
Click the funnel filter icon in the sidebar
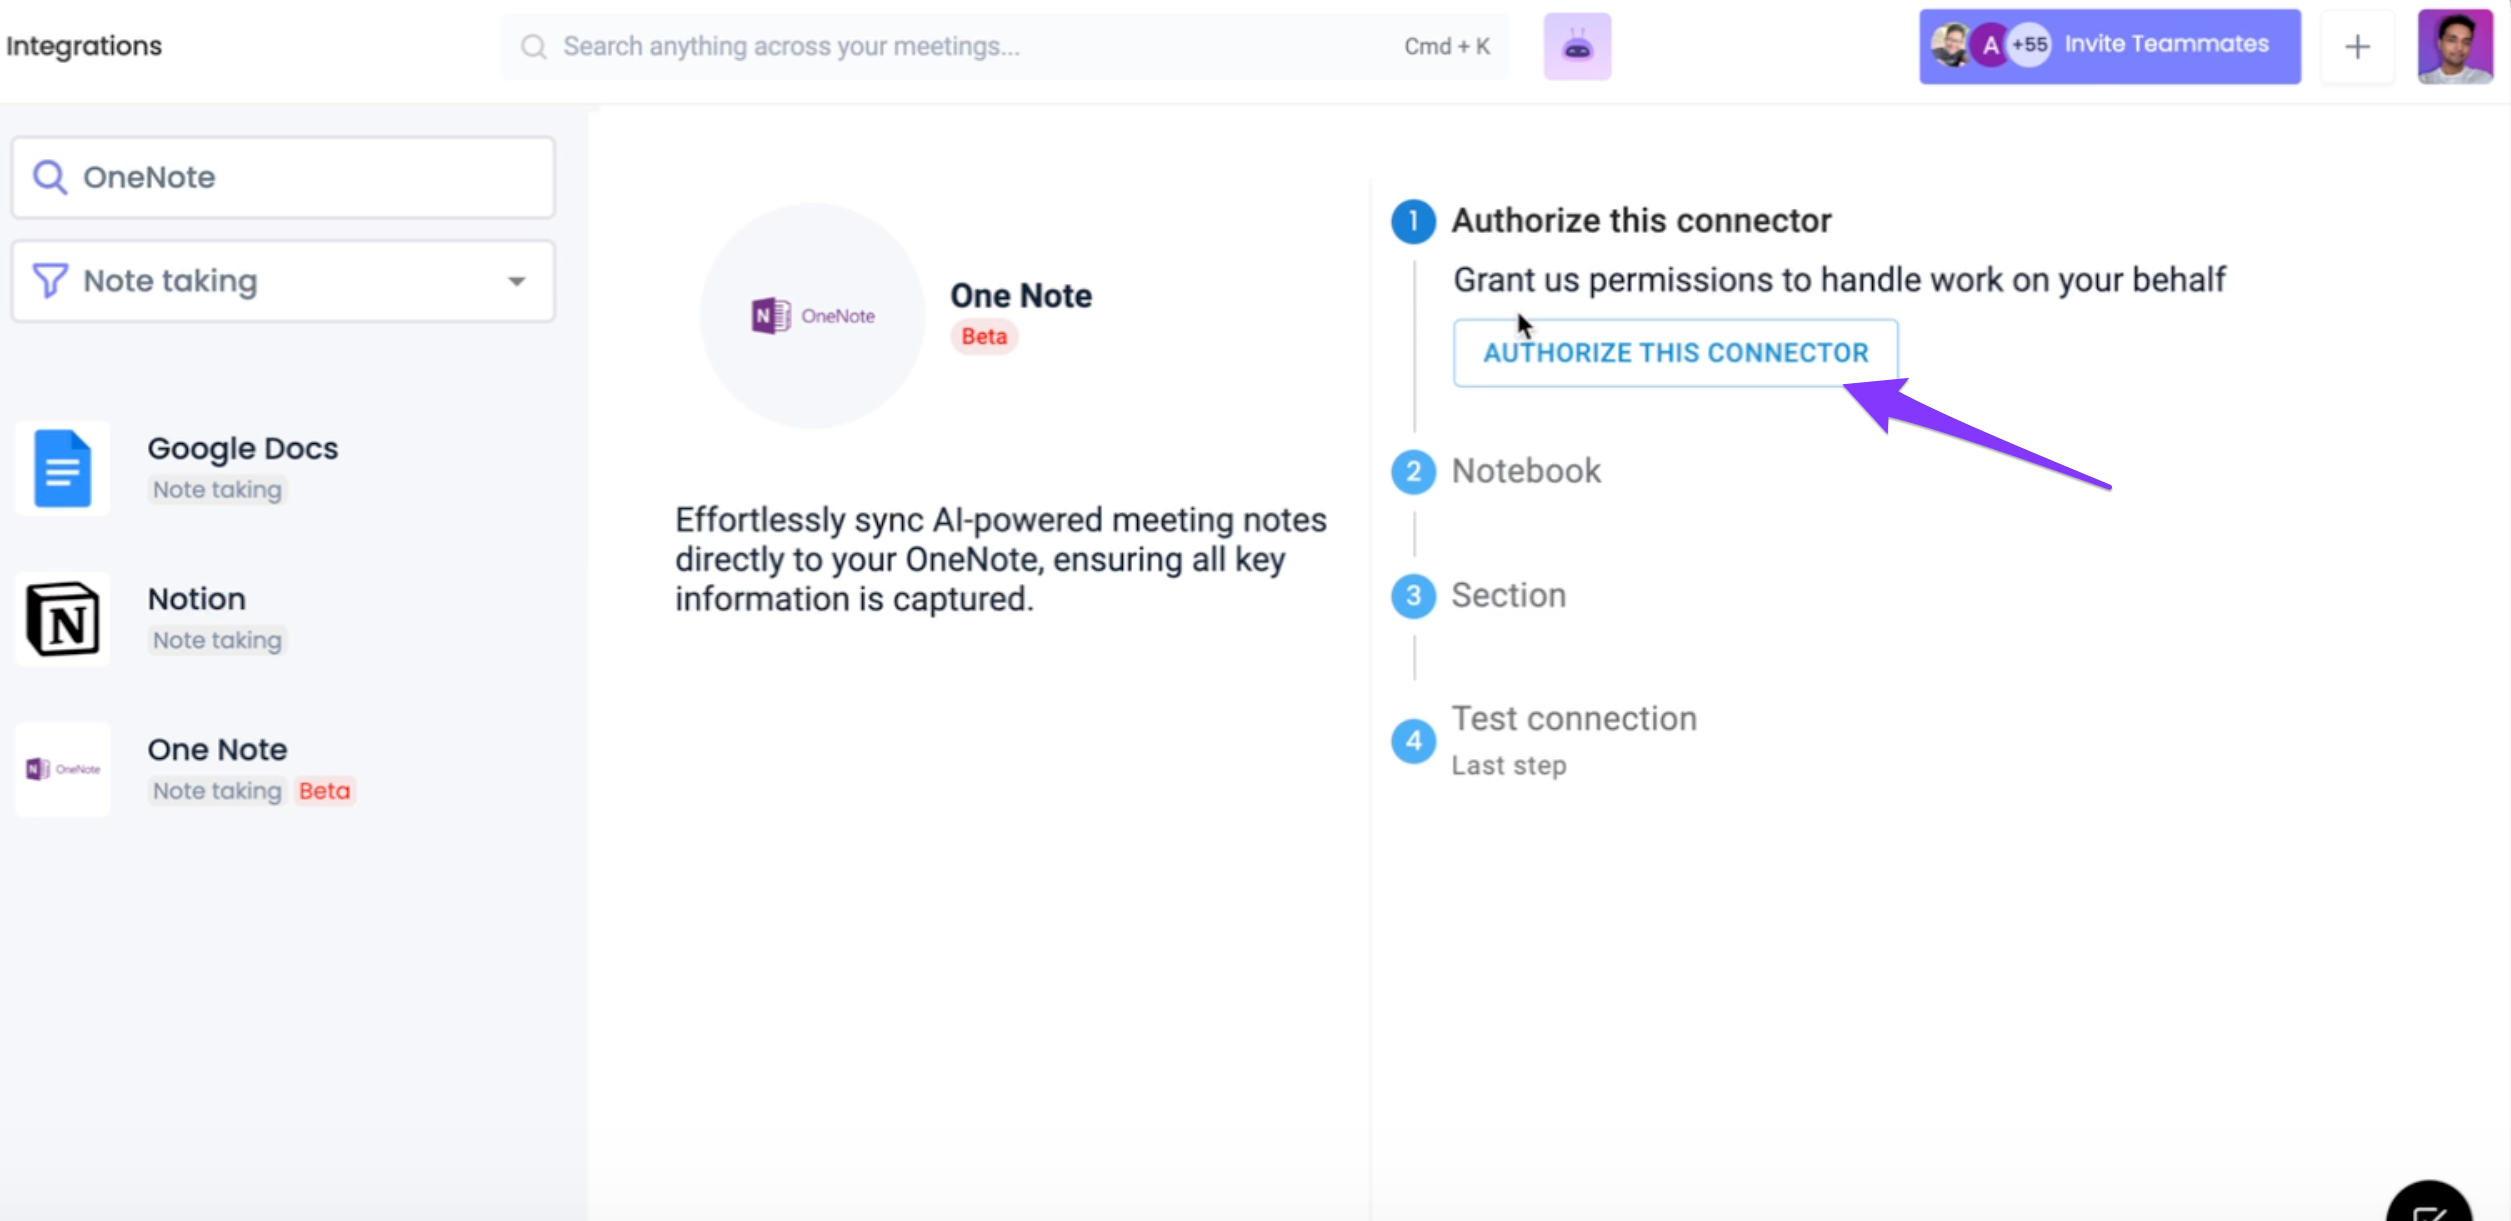point(50,280)
